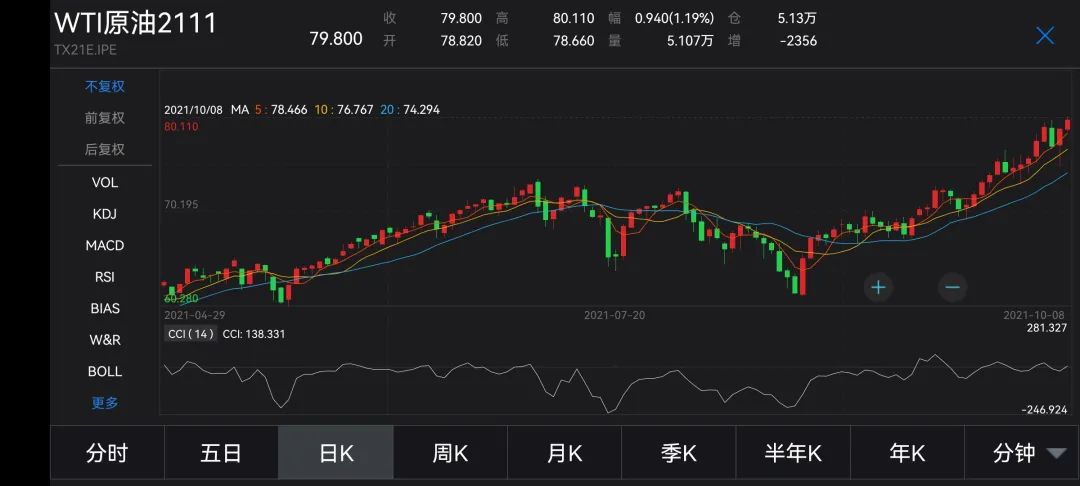1080x486 pixels.
Task: Show the VOL volume indicator
Action: pos(105,182)
